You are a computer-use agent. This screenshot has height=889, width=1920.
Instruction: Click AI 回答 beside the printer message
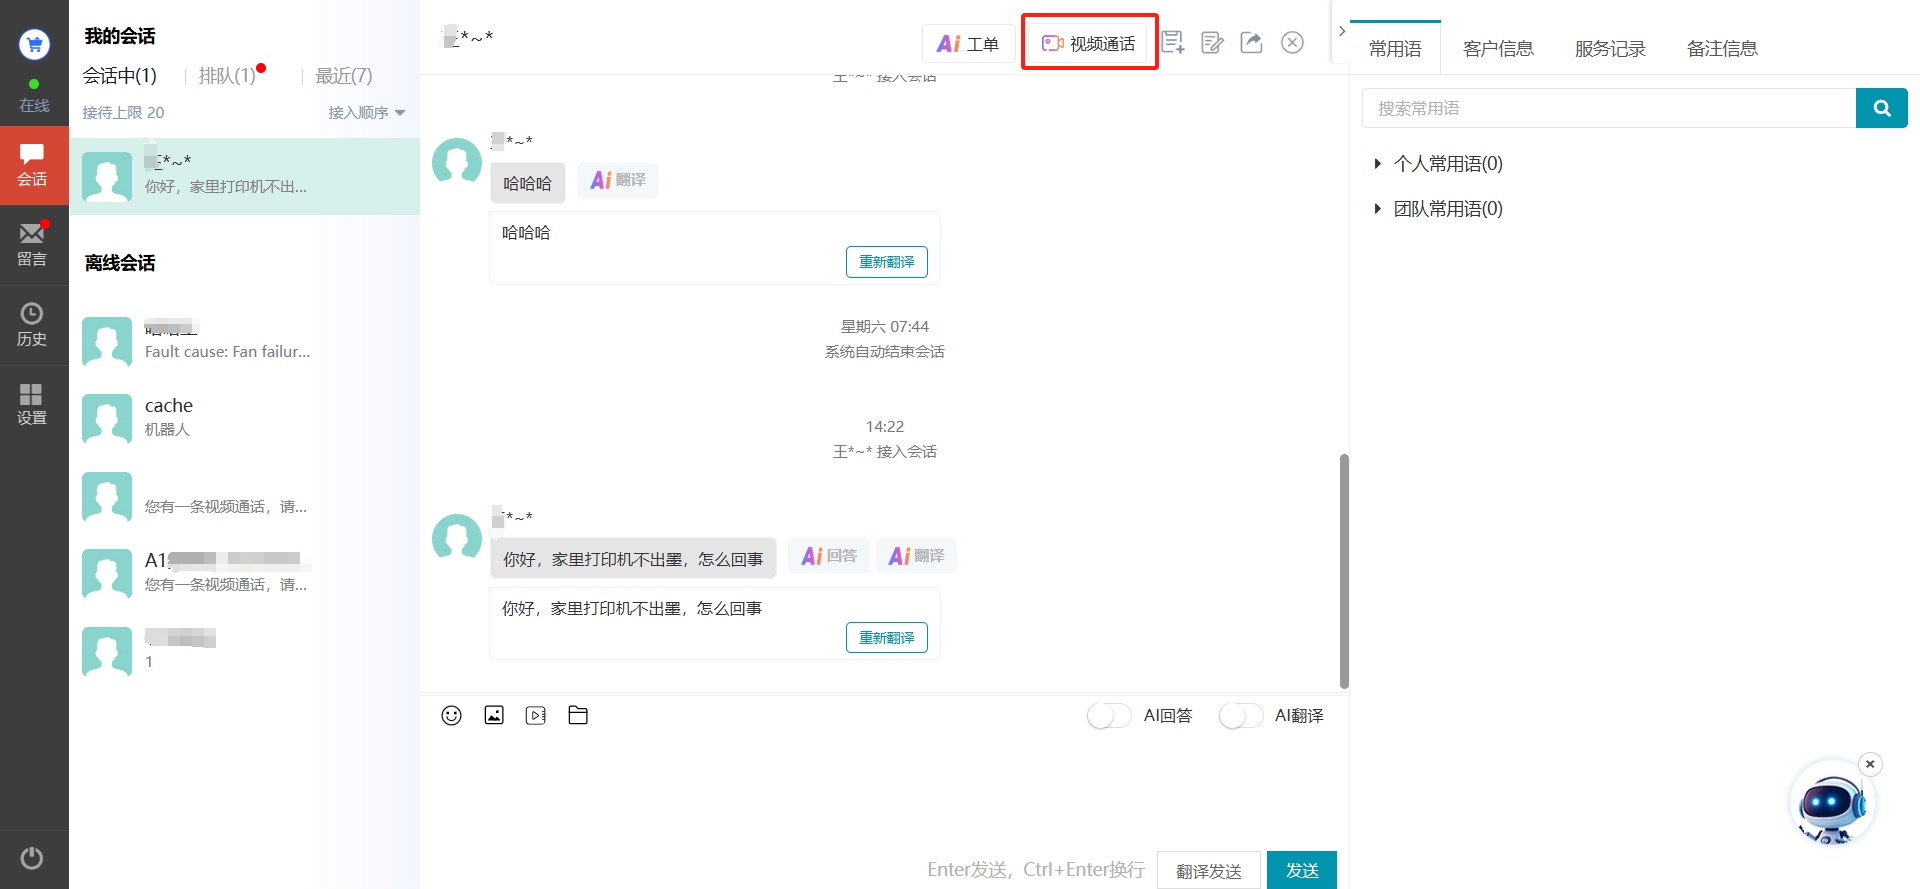(x=829, y=556)
